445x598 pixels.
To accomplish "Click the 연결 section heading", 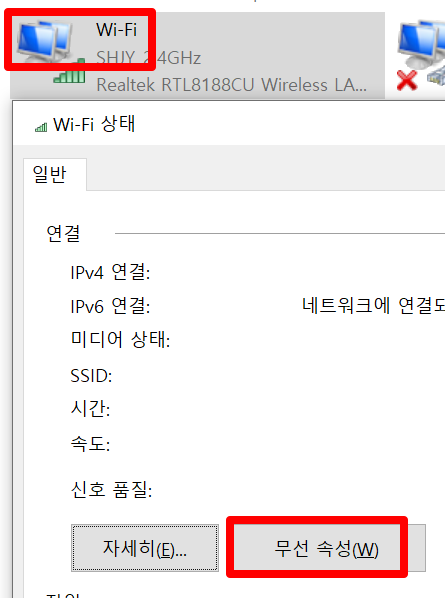I will [63, 233].
